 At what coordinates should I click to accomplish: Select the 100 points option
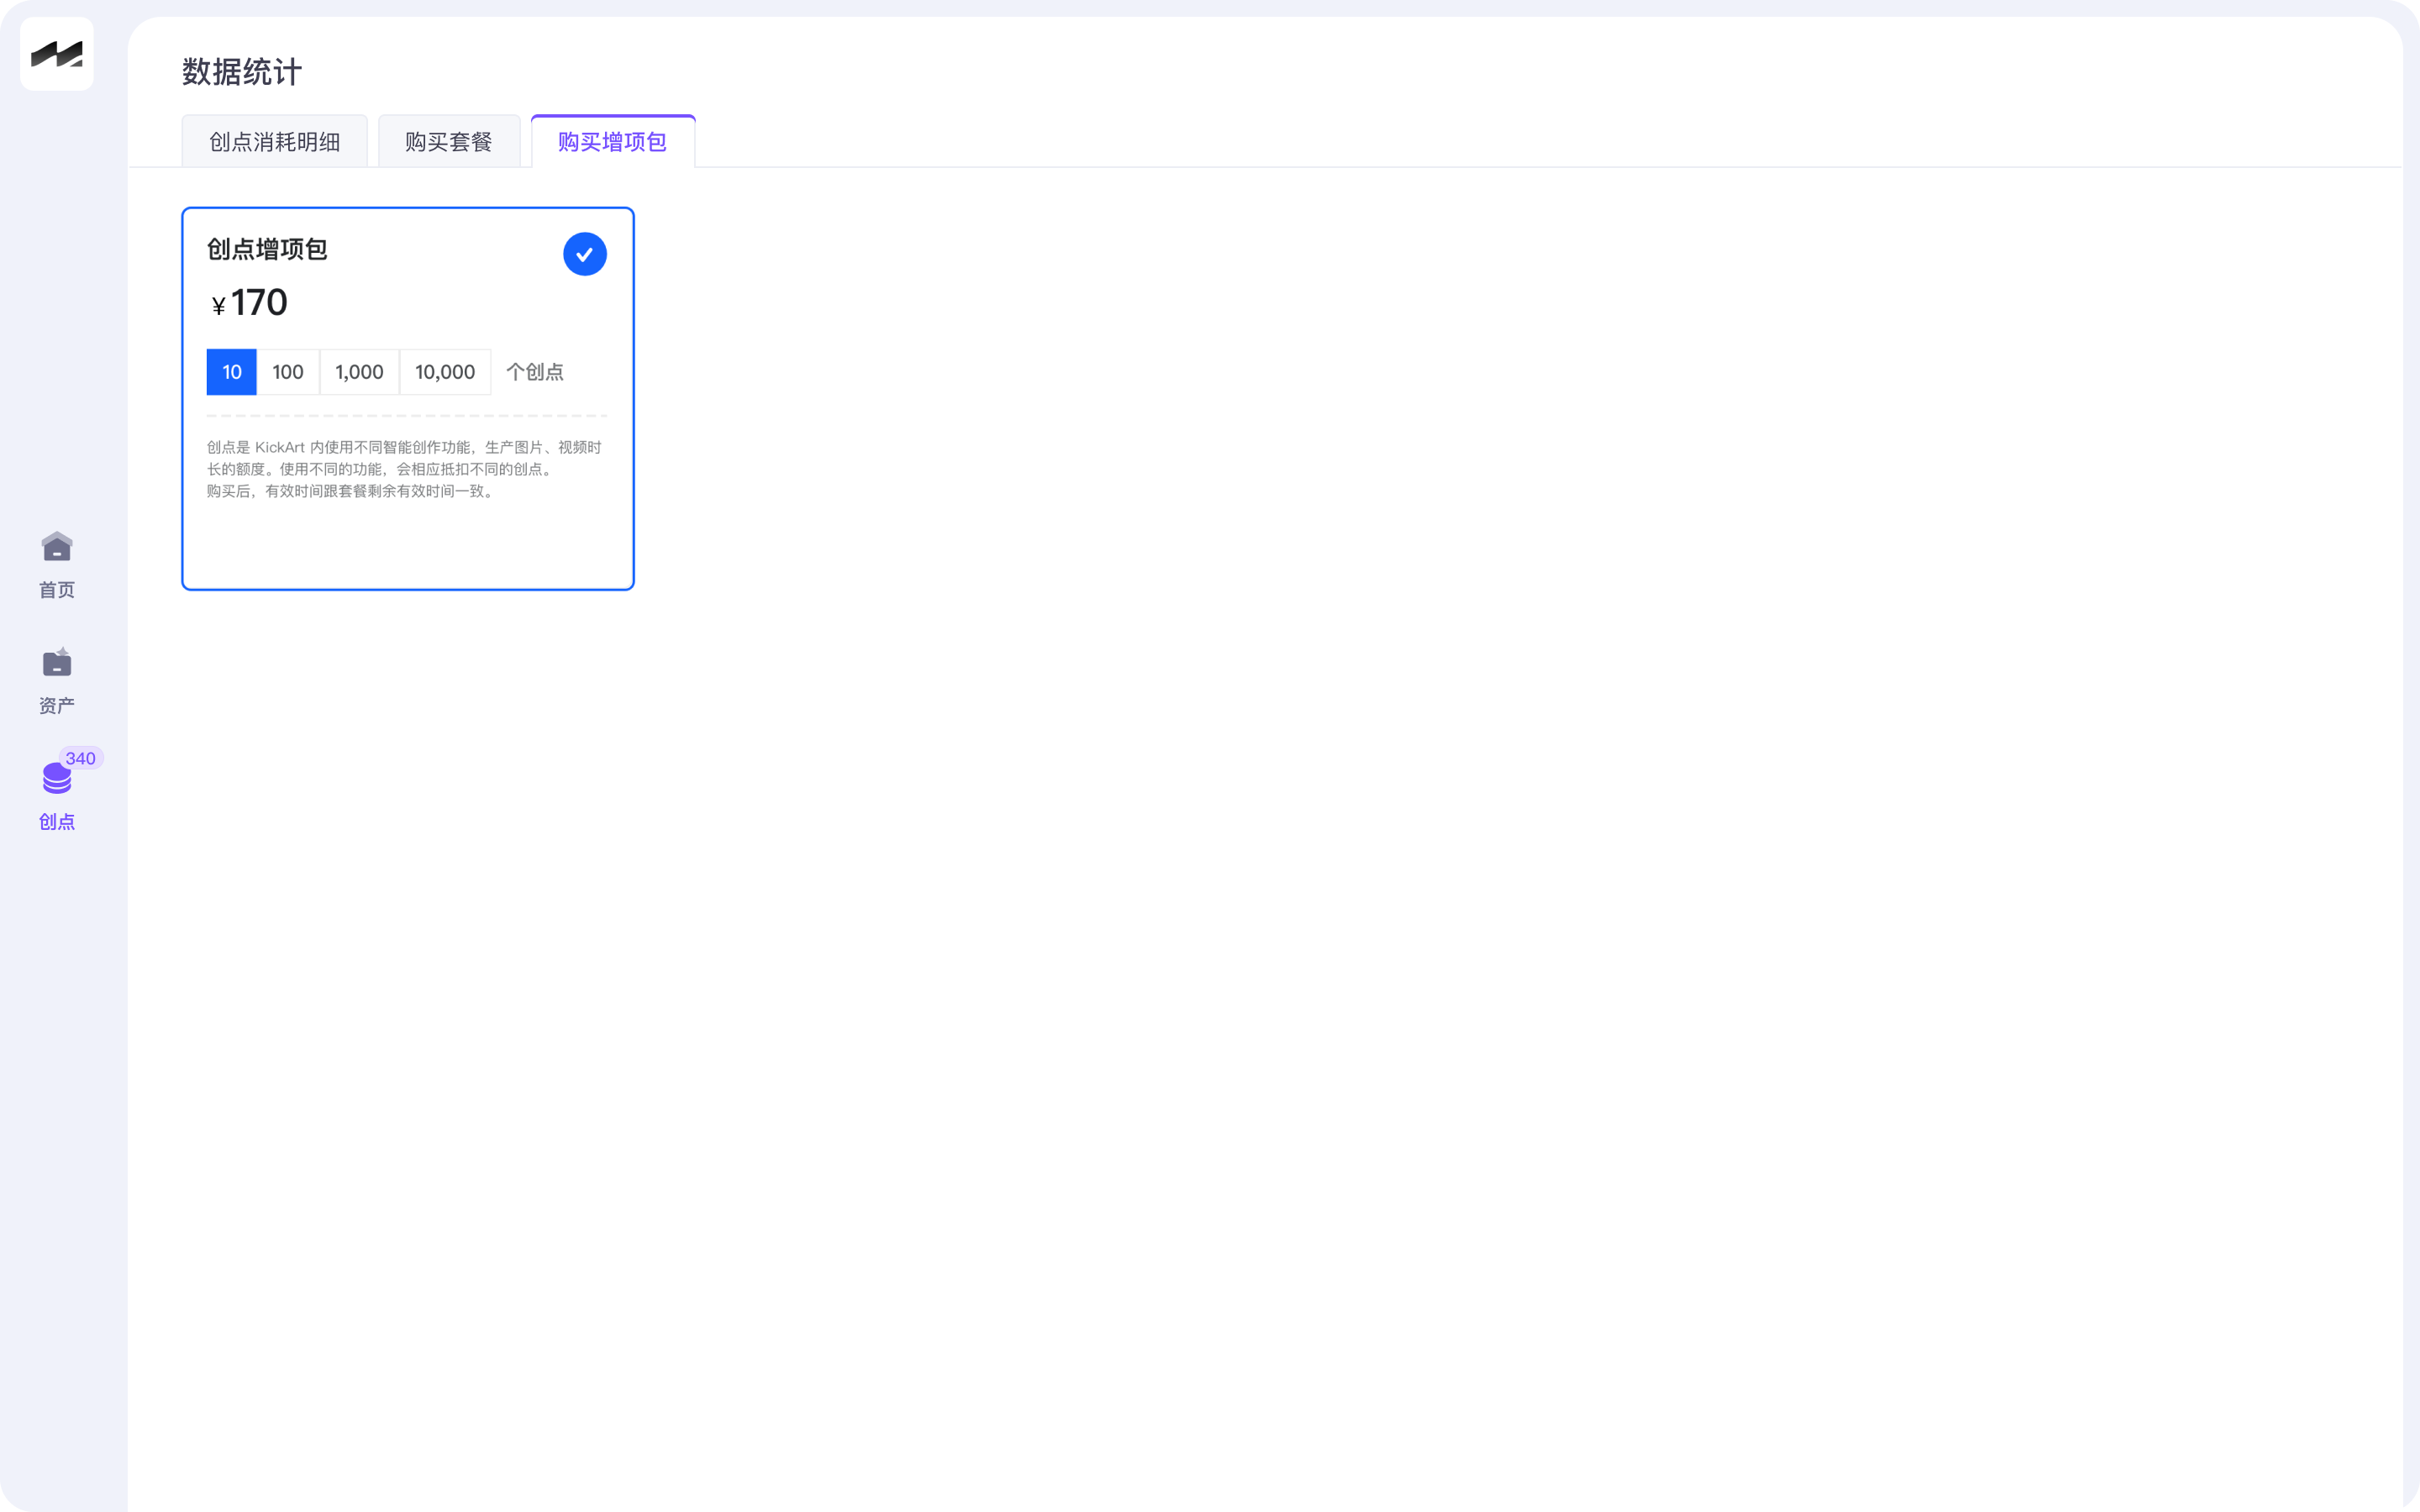288,372
